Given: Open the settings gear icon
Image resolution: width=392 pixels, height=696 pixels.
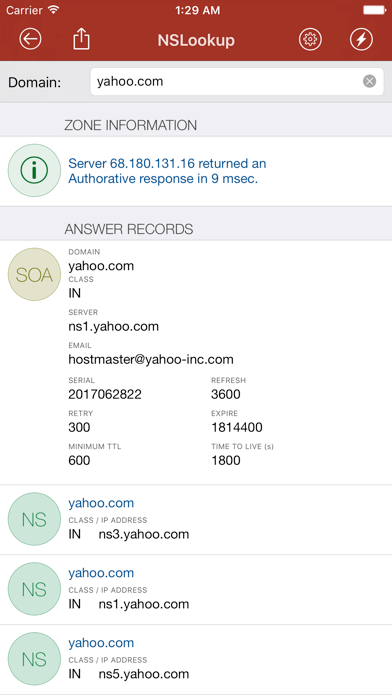Looking at the screenshot, I should [310, 39].
